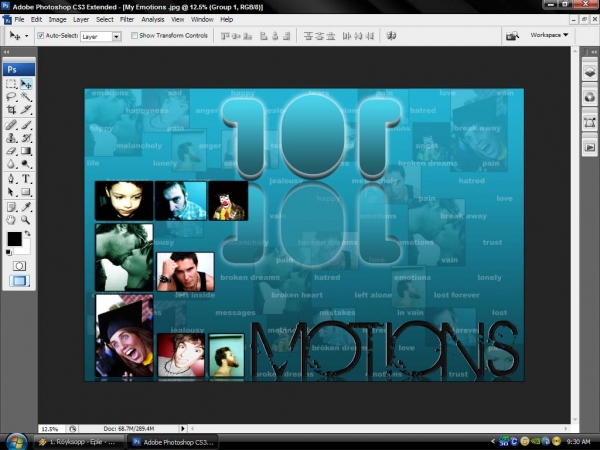Click the zoom percentage field 12.5%

(x=50, y=429)
